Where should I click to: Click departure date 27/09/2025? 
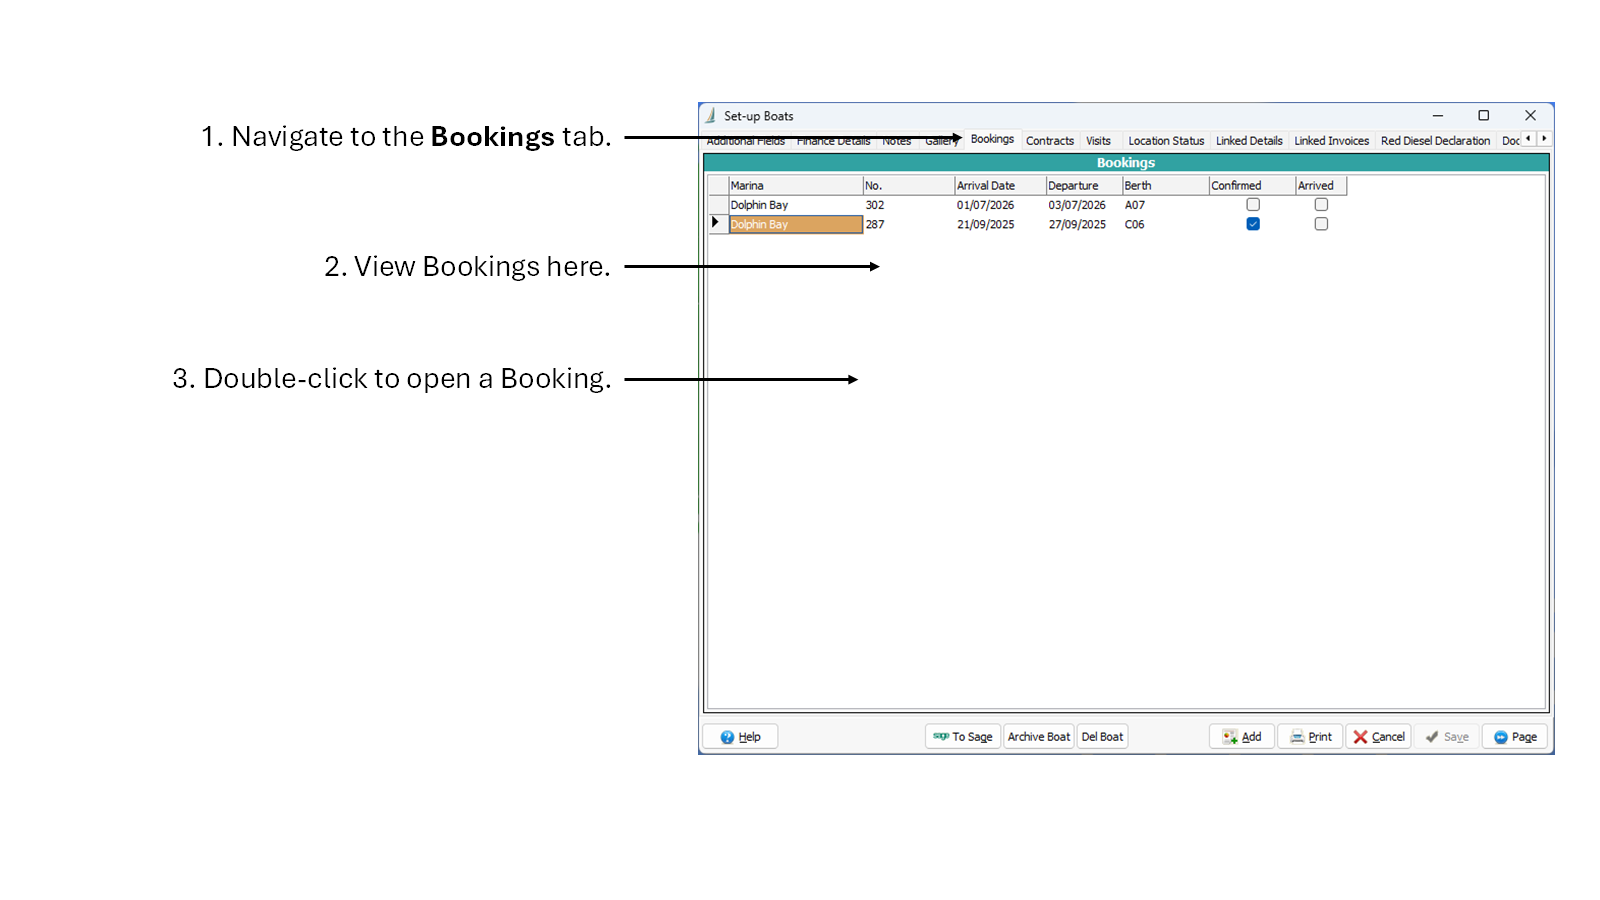(1077, 224)
